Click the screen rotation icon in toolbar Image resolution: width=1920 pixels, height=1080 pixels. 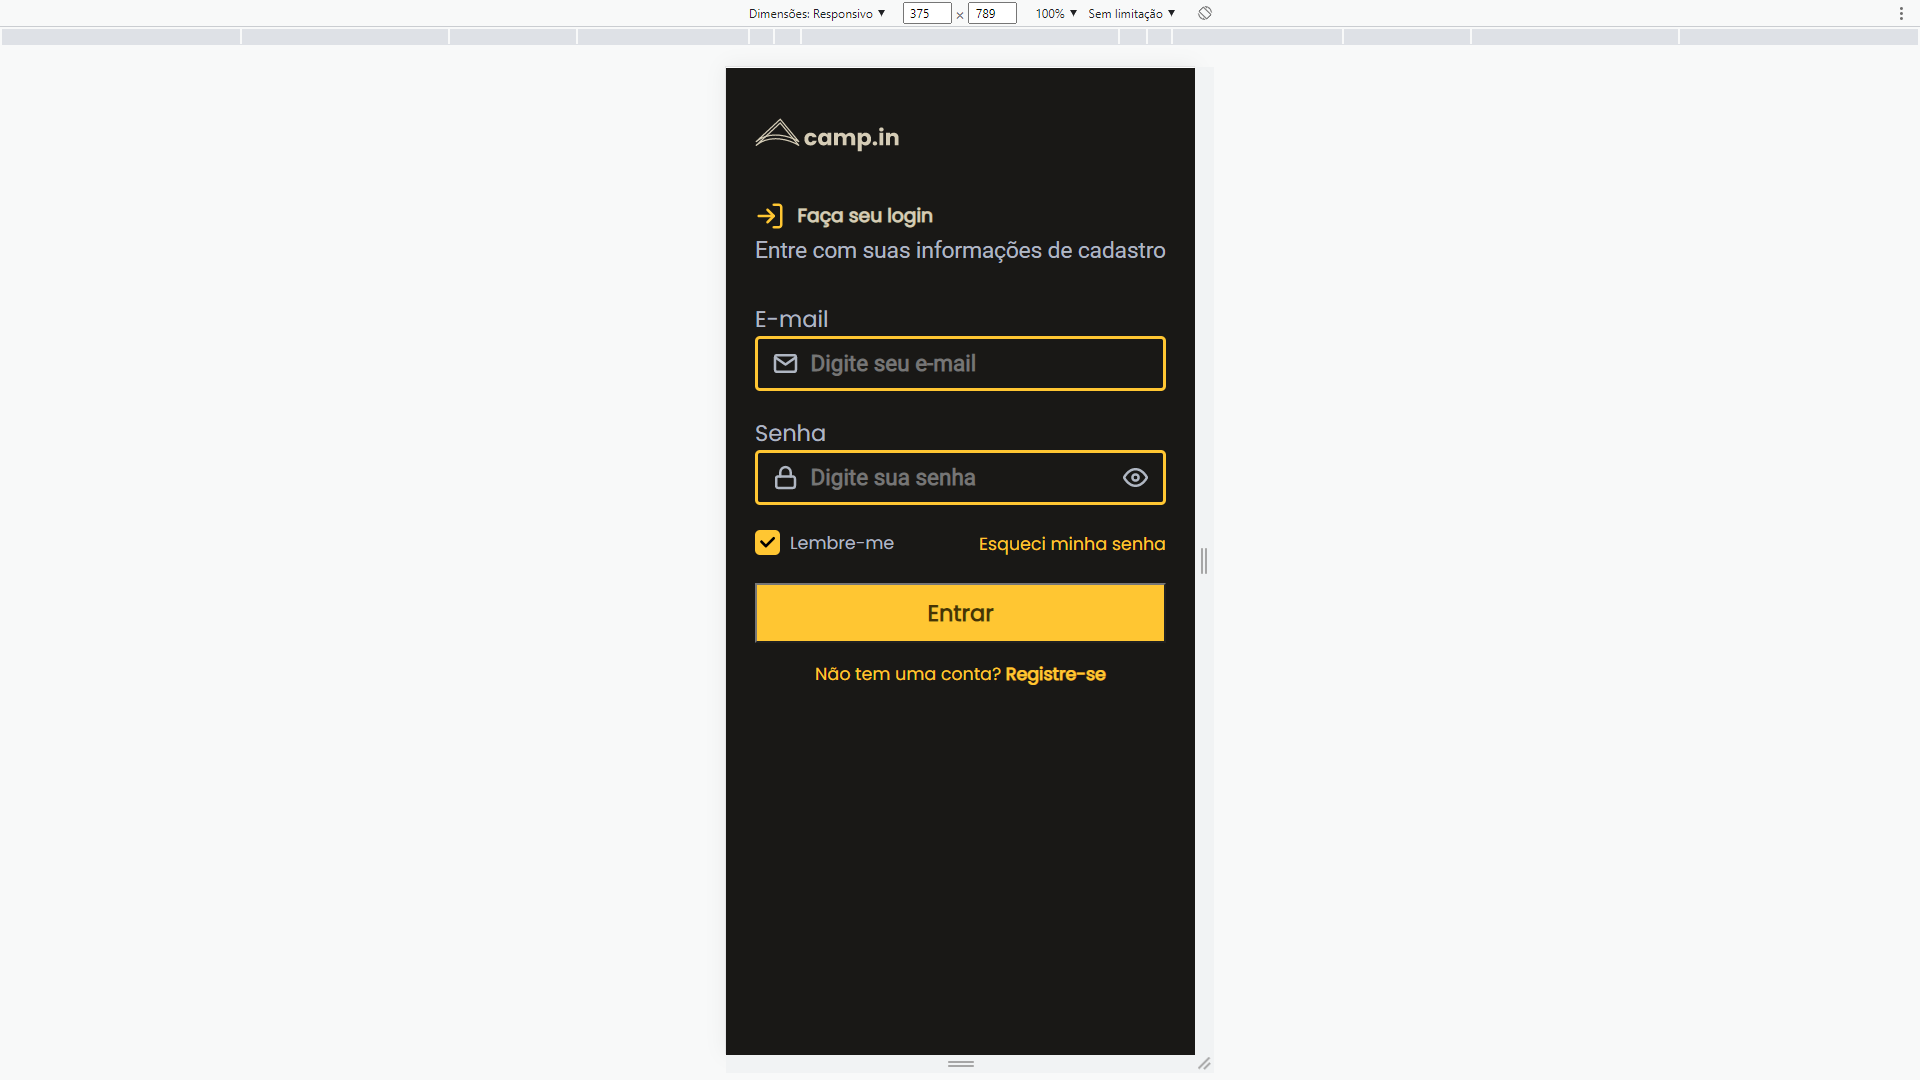pos(1204,13)
